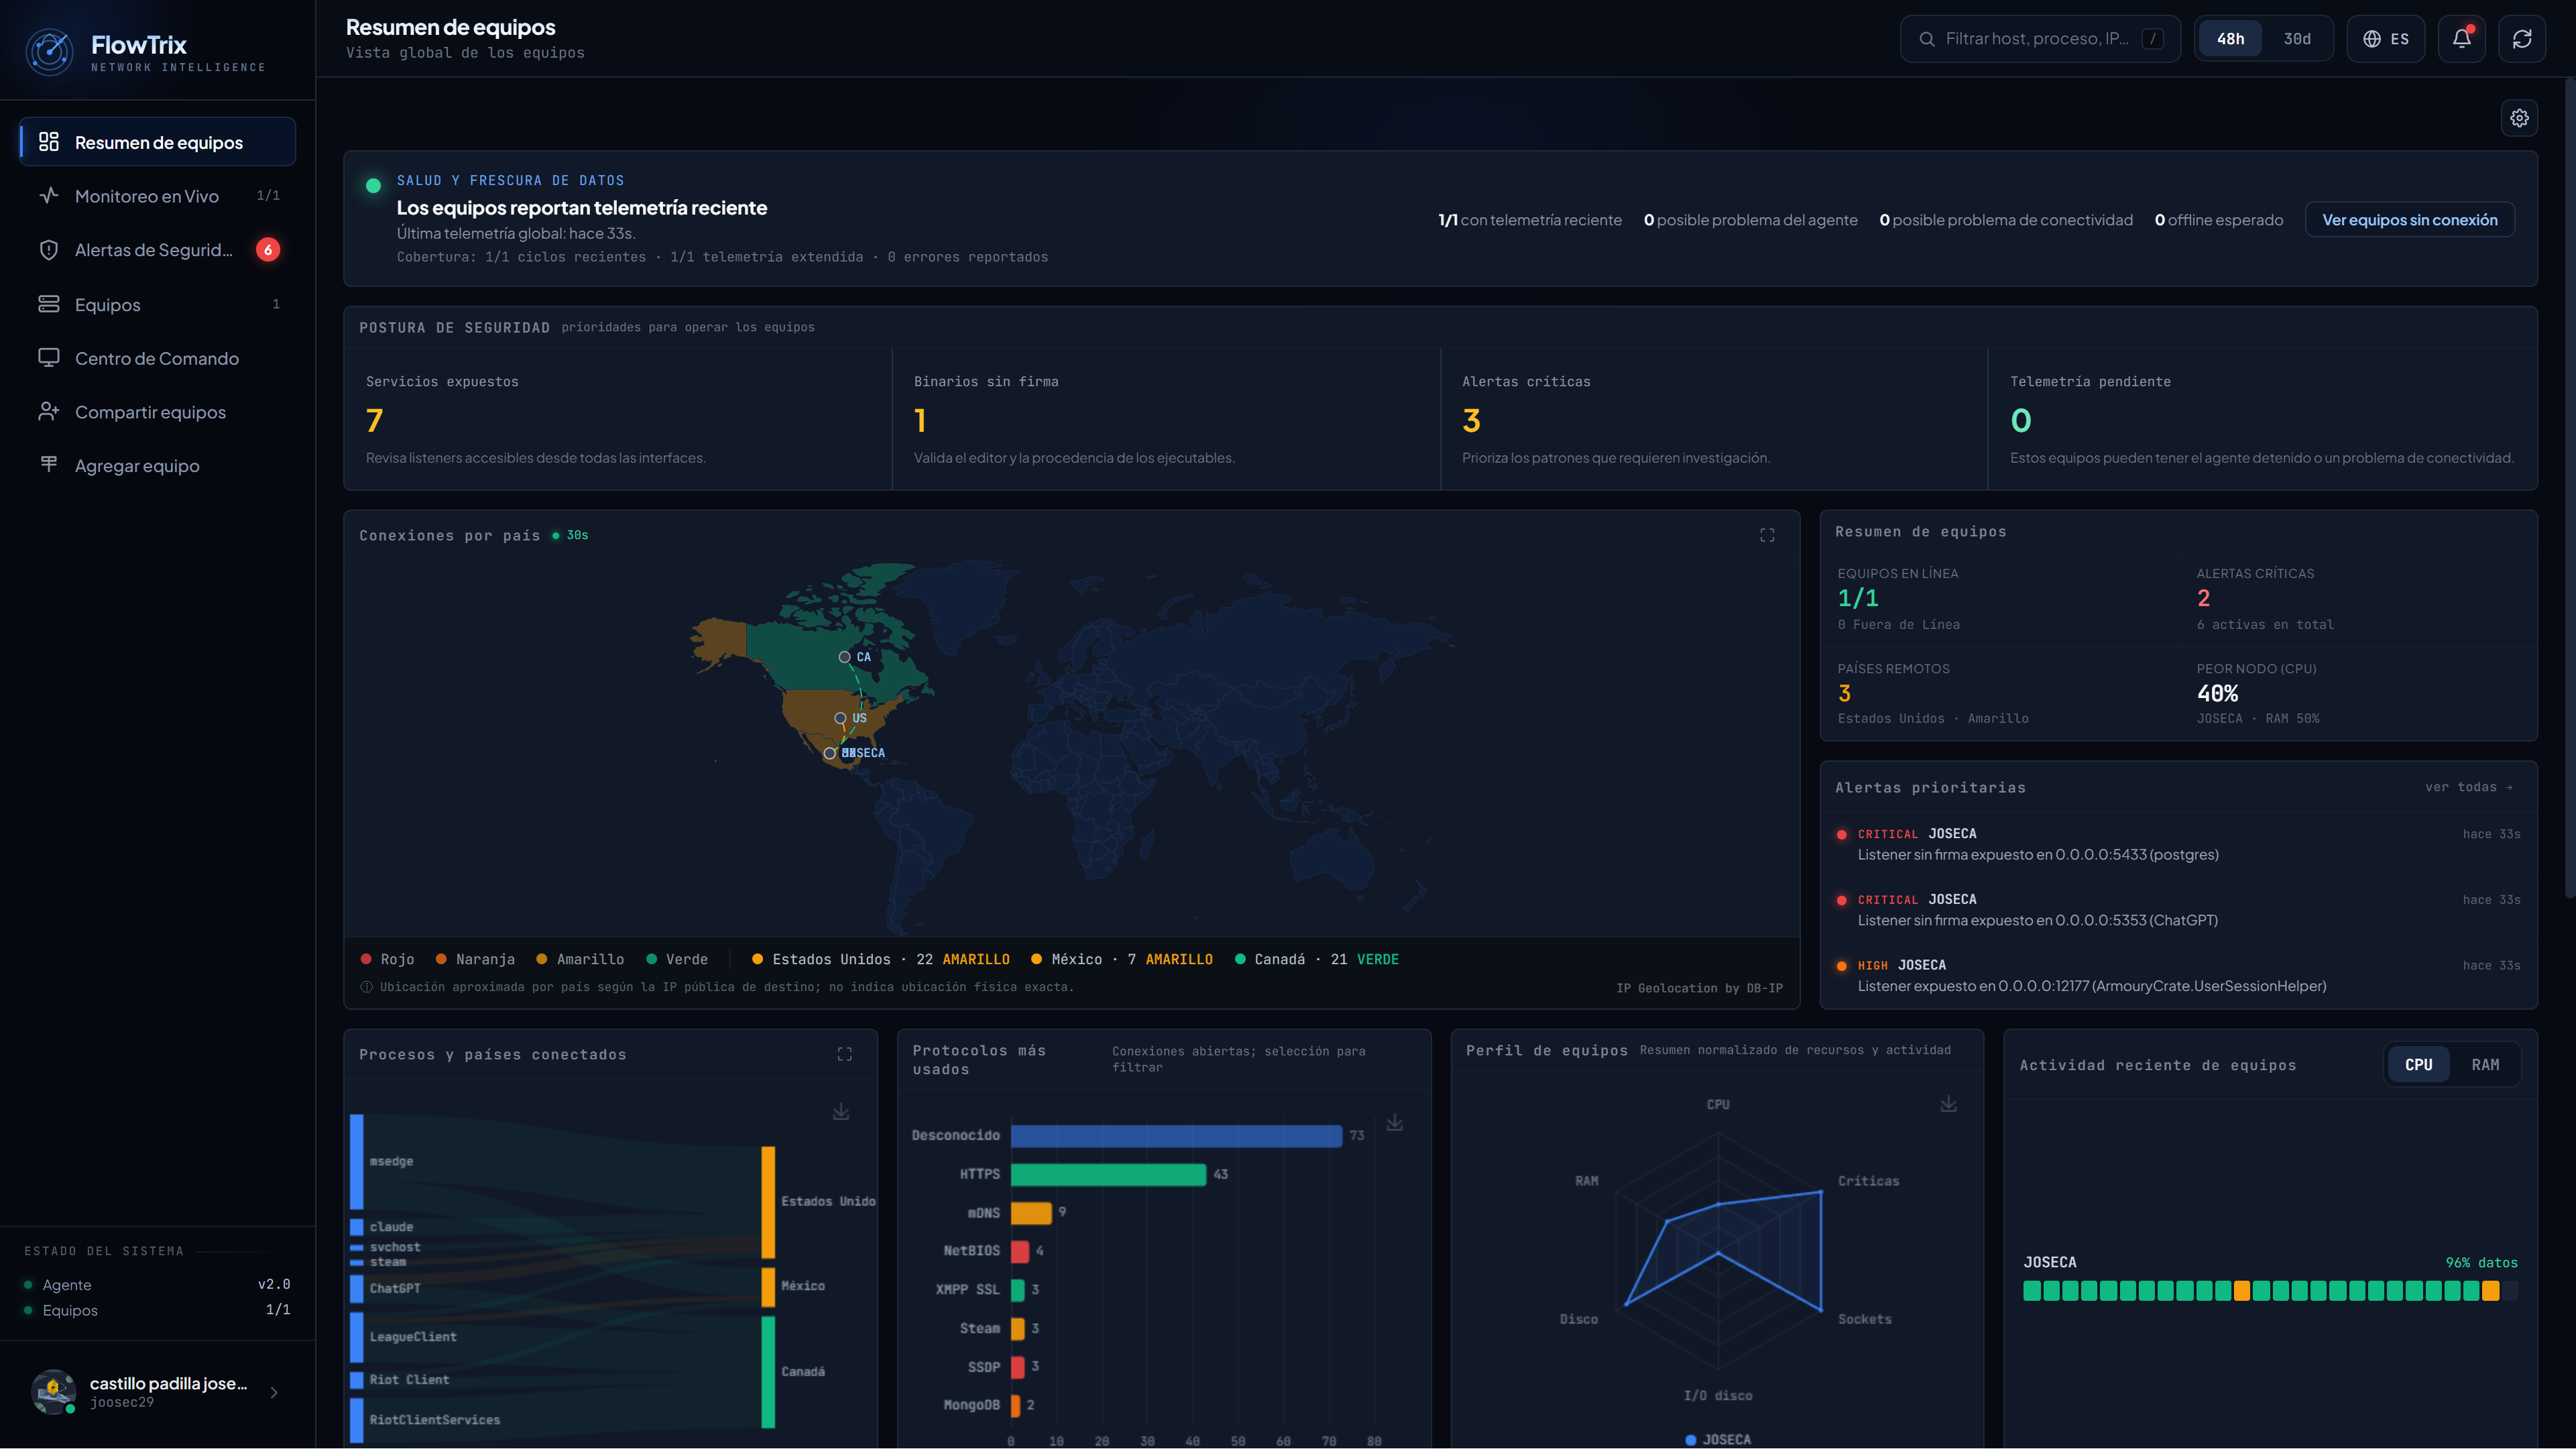Click the US map marker
This screenshot has width=2576, height=1449.
[841, 718]
